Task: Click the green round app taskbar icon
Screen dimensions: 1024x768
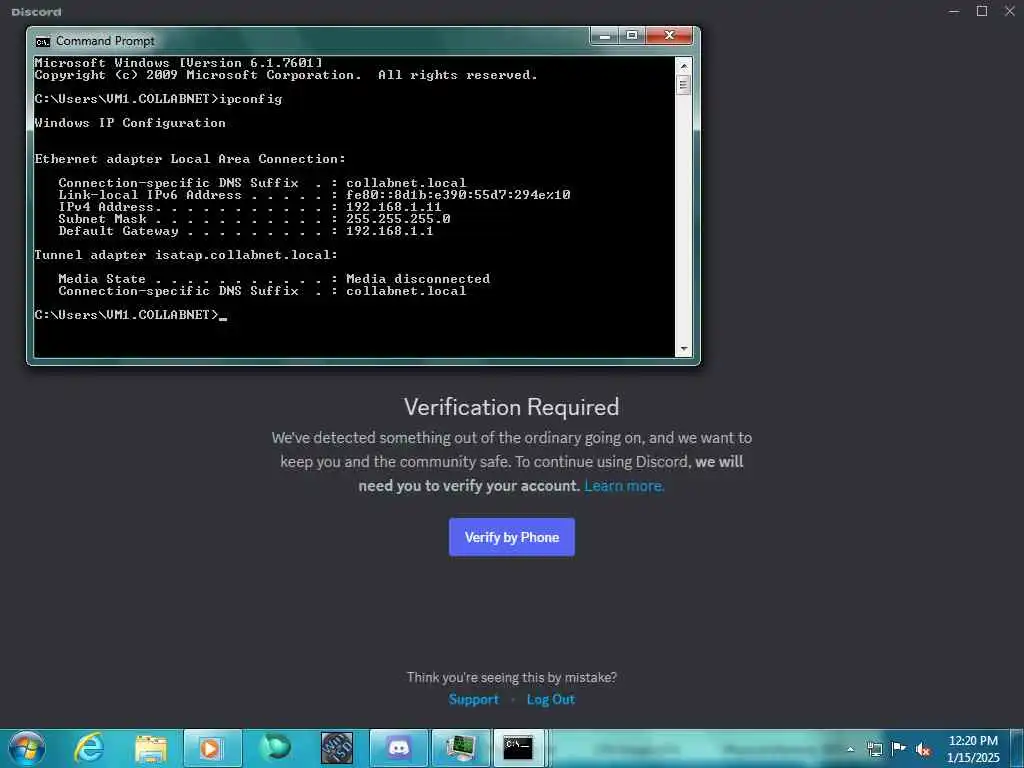Action: click(275, 748)
